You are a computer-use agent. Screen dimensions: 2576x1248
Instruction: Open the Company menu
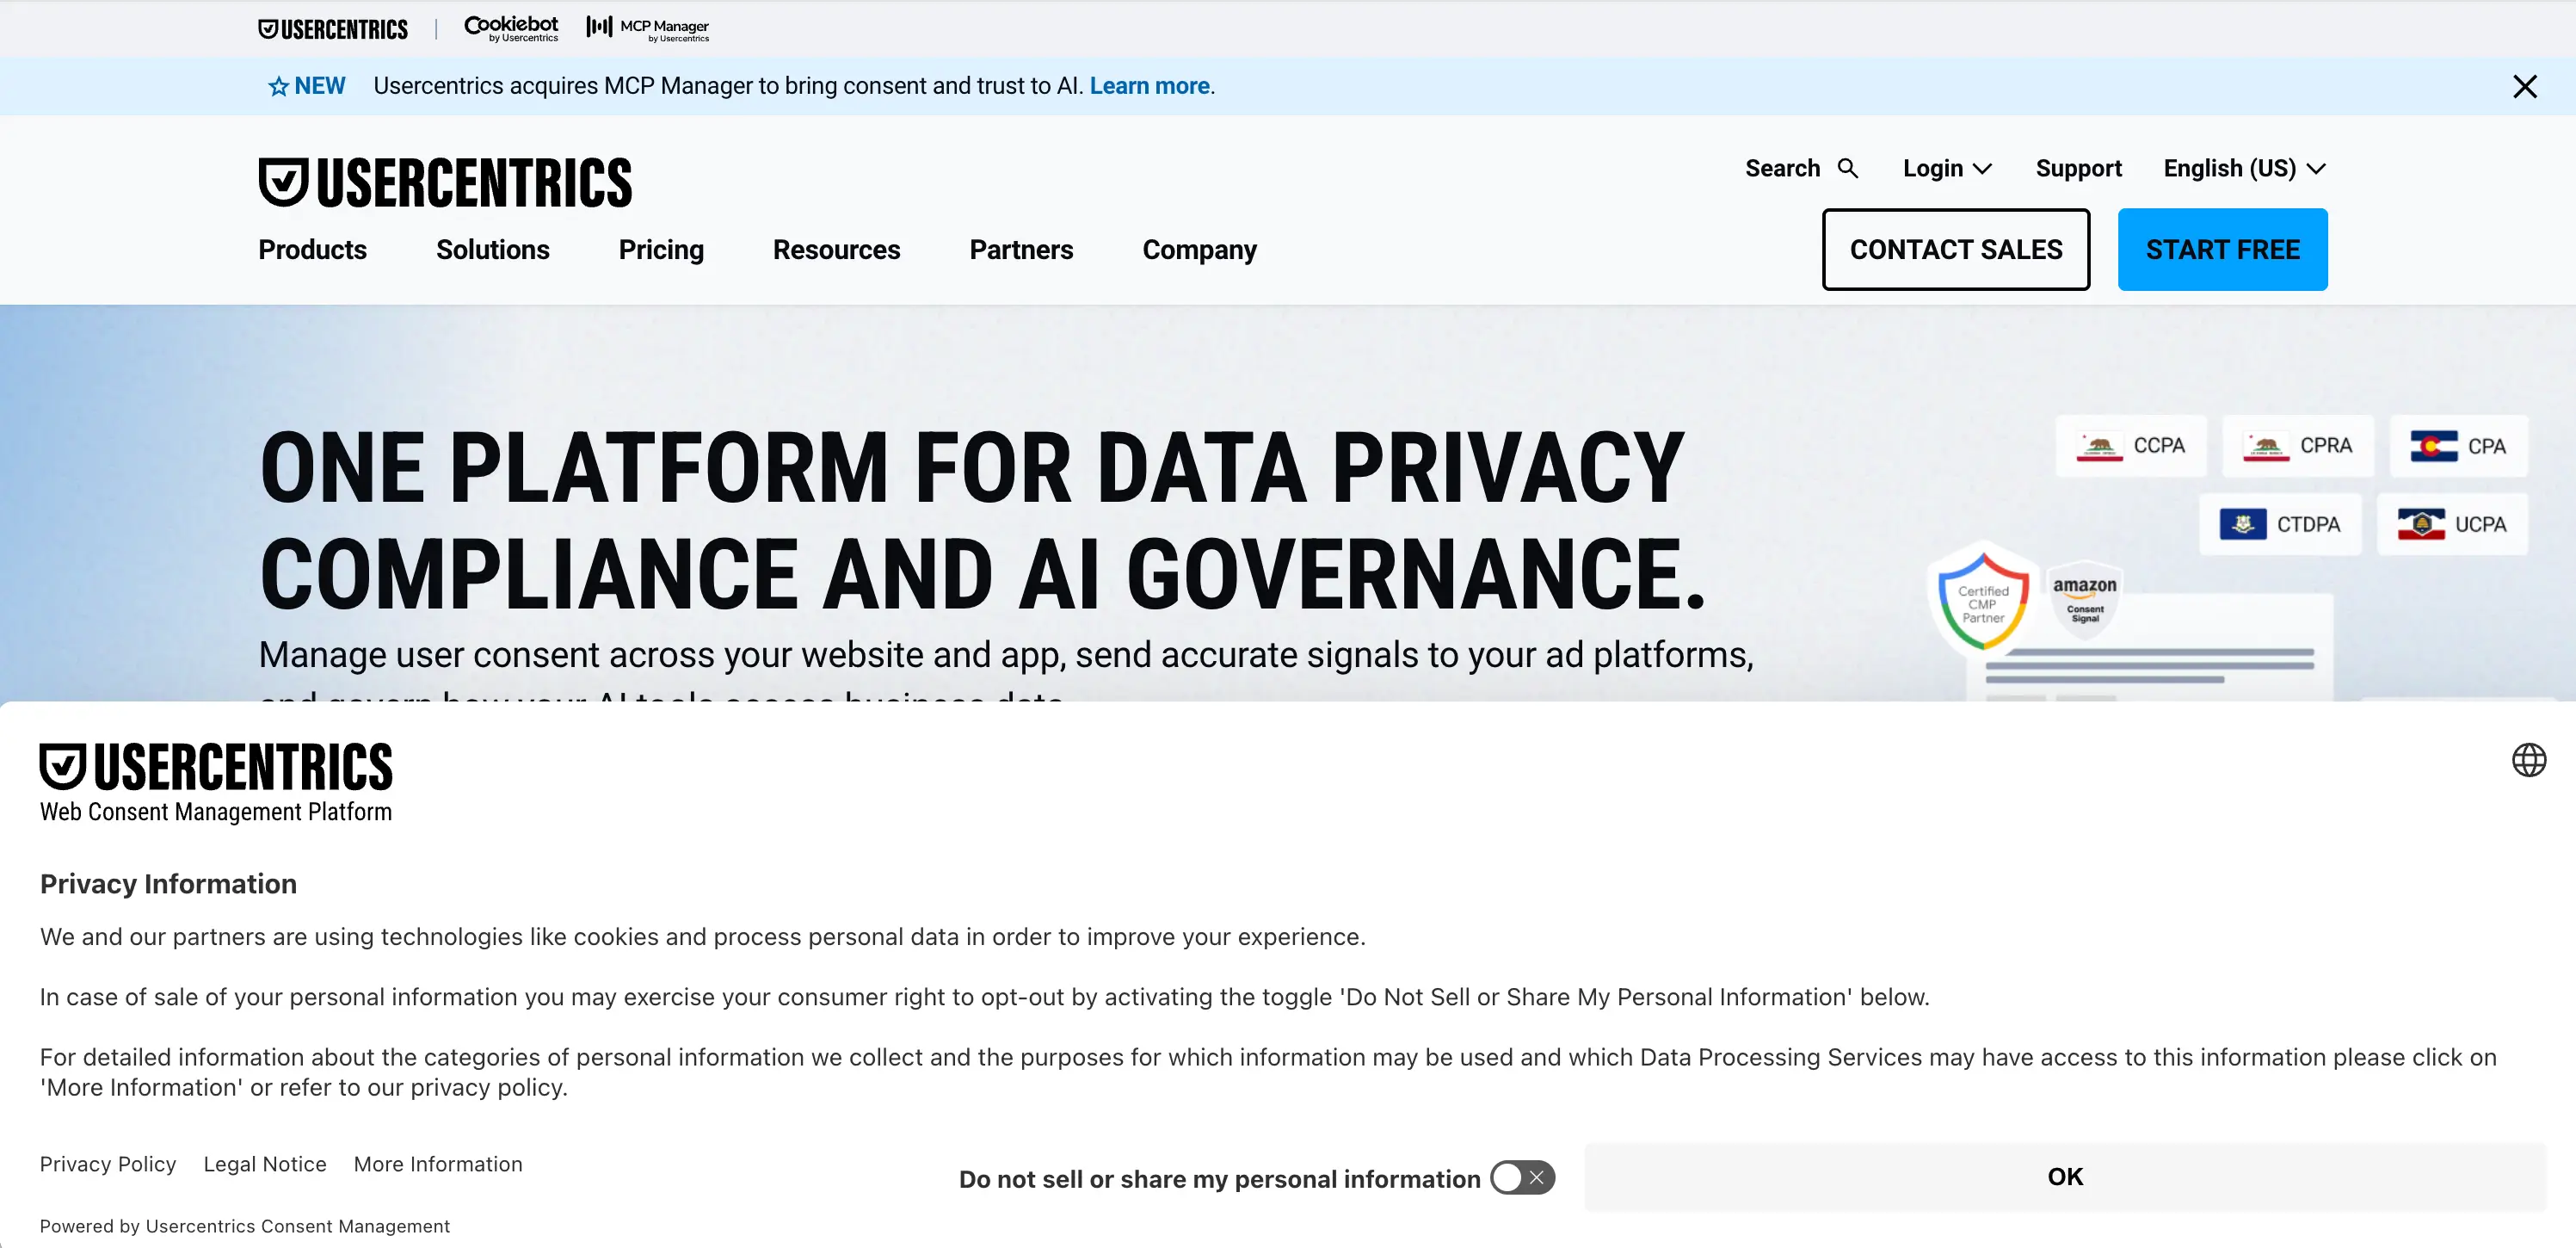[x=1199, y=249]
